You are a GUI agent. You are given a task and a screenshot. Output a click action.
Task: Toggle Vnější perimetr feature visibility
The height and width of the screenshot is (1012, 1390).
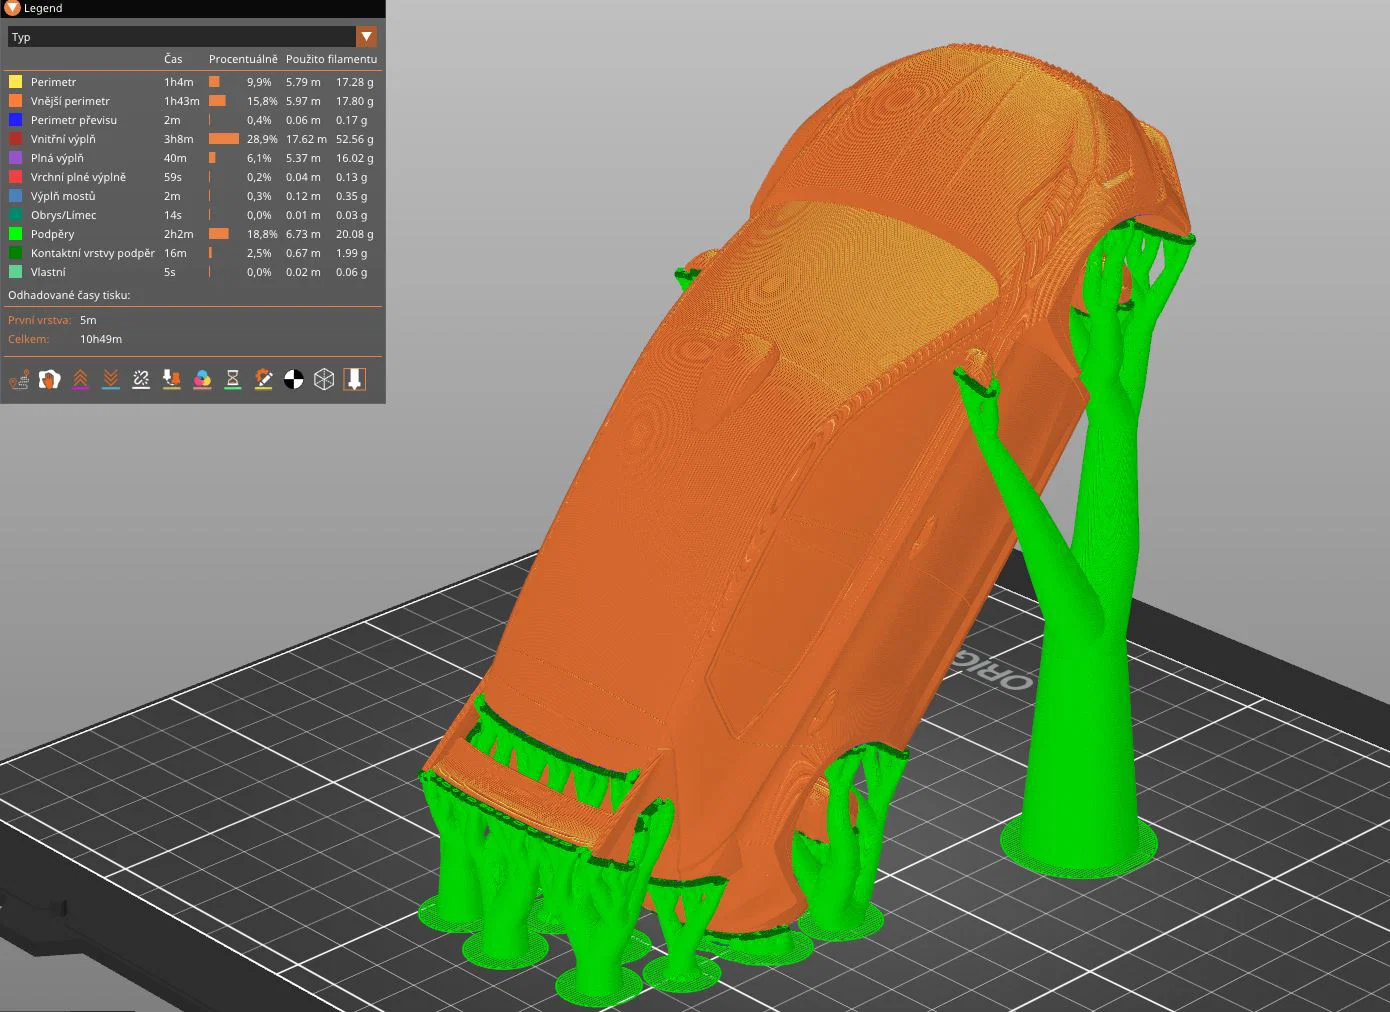pos(191,101)
